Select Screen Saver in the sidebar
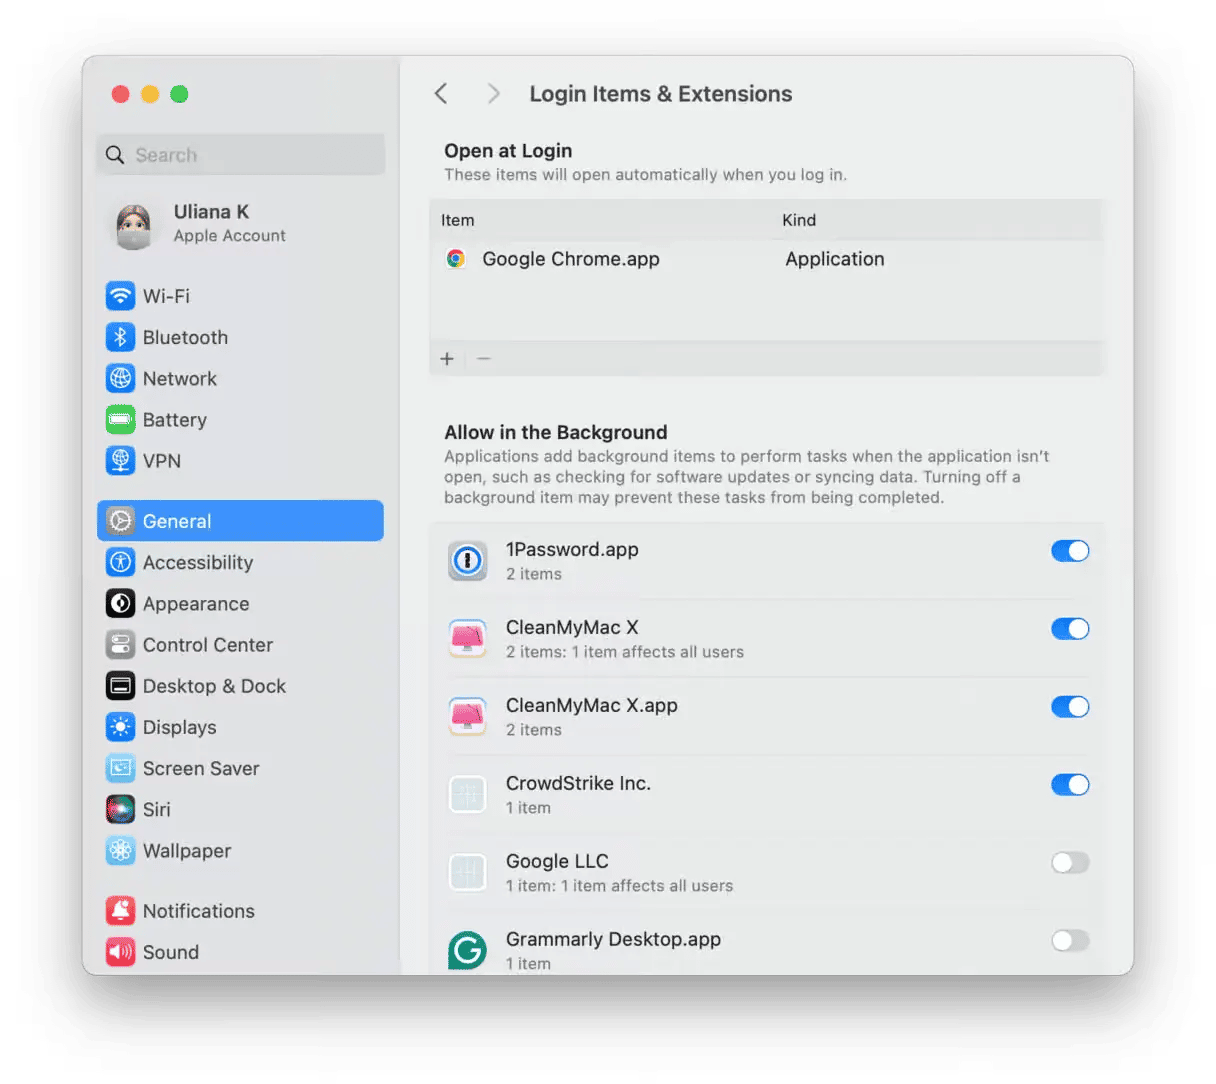Viewport: 1216px width, 1084px height. (x=240, y=768)
